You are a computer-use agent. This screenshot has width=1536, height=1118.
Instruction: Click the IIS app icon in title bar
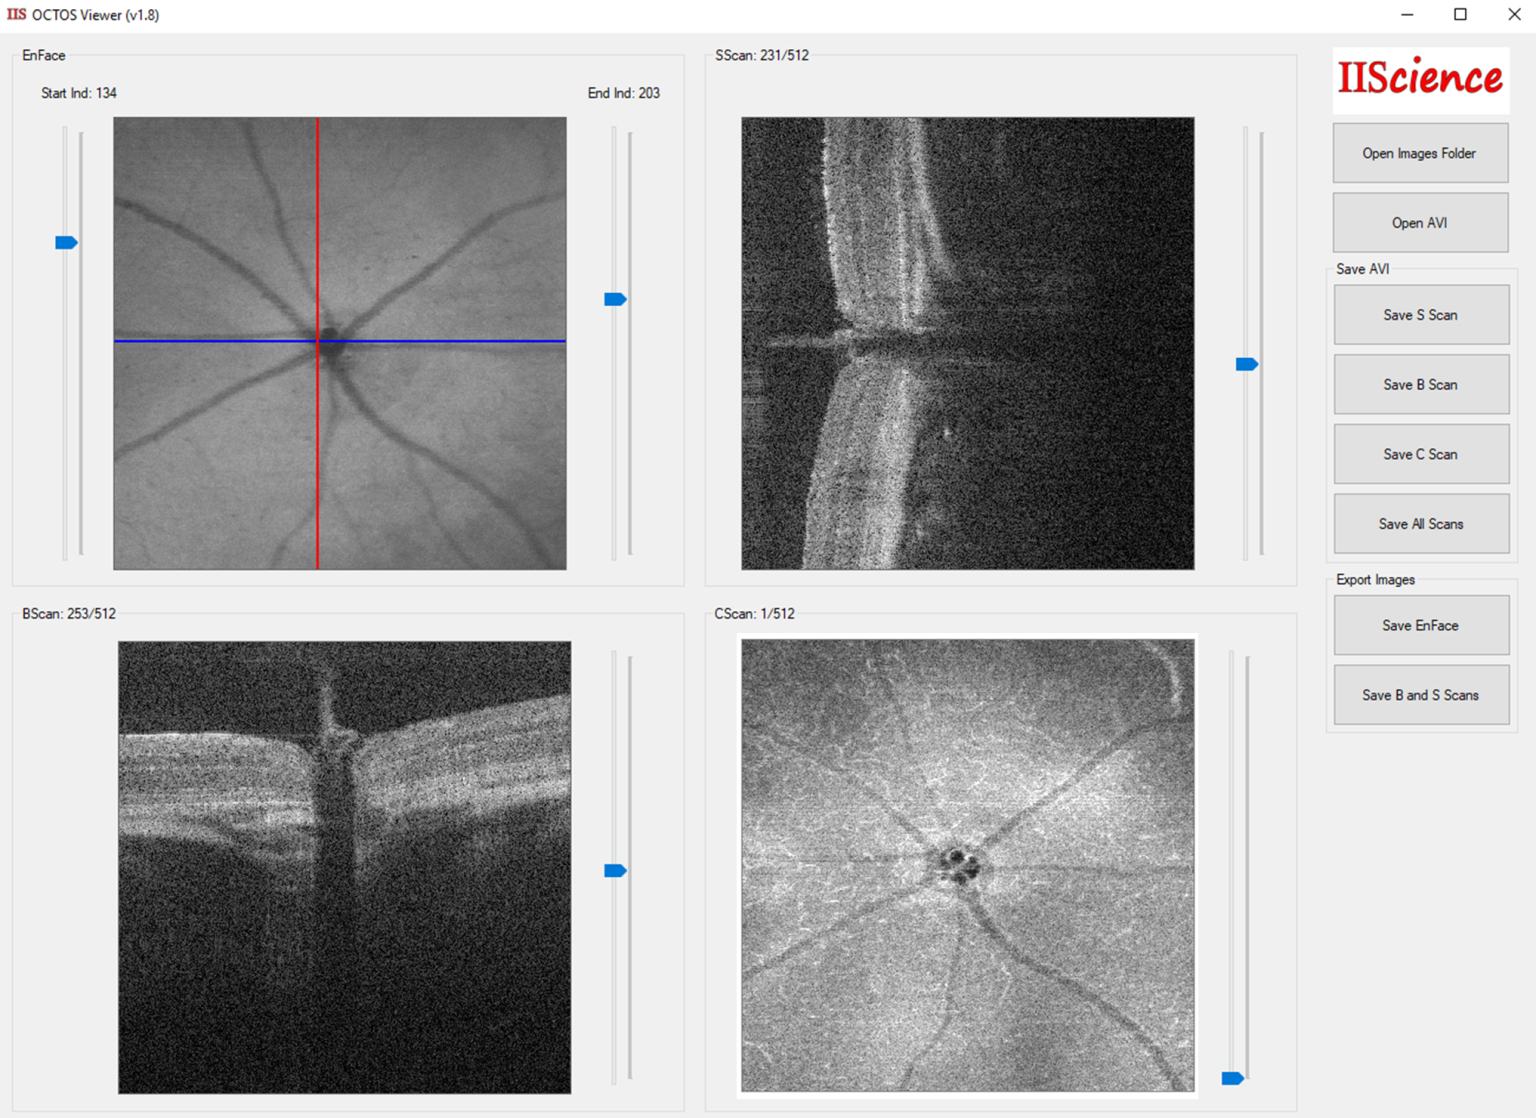coord(16,15)
